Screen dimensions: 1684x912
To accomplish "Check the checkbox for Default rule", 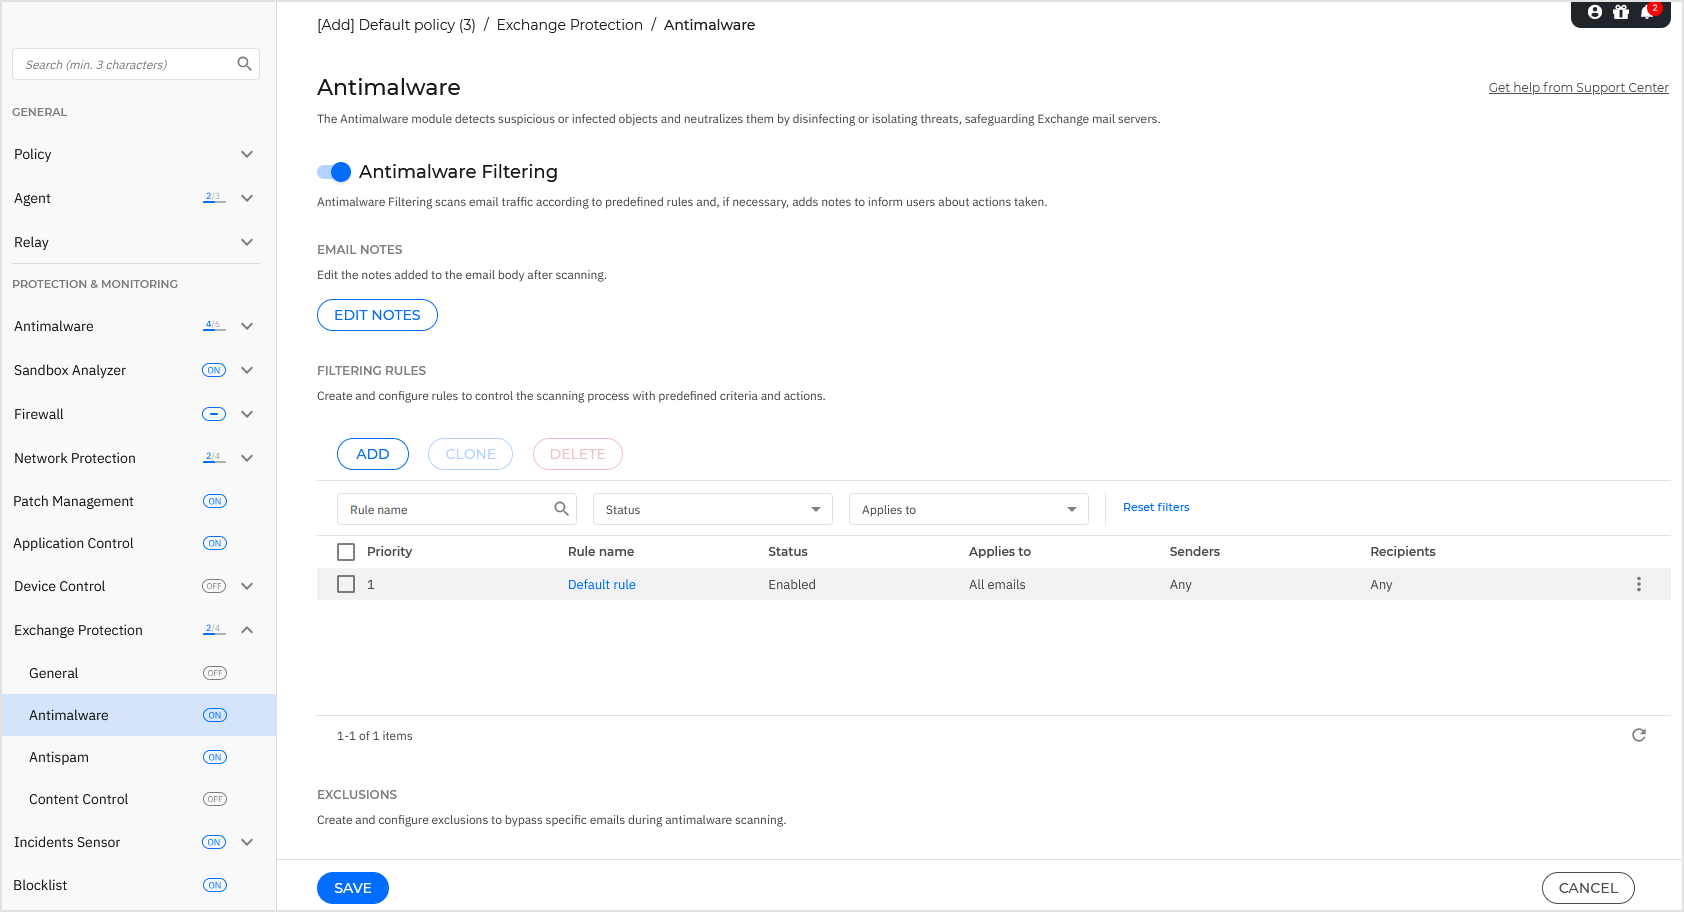I will [346, 584].
